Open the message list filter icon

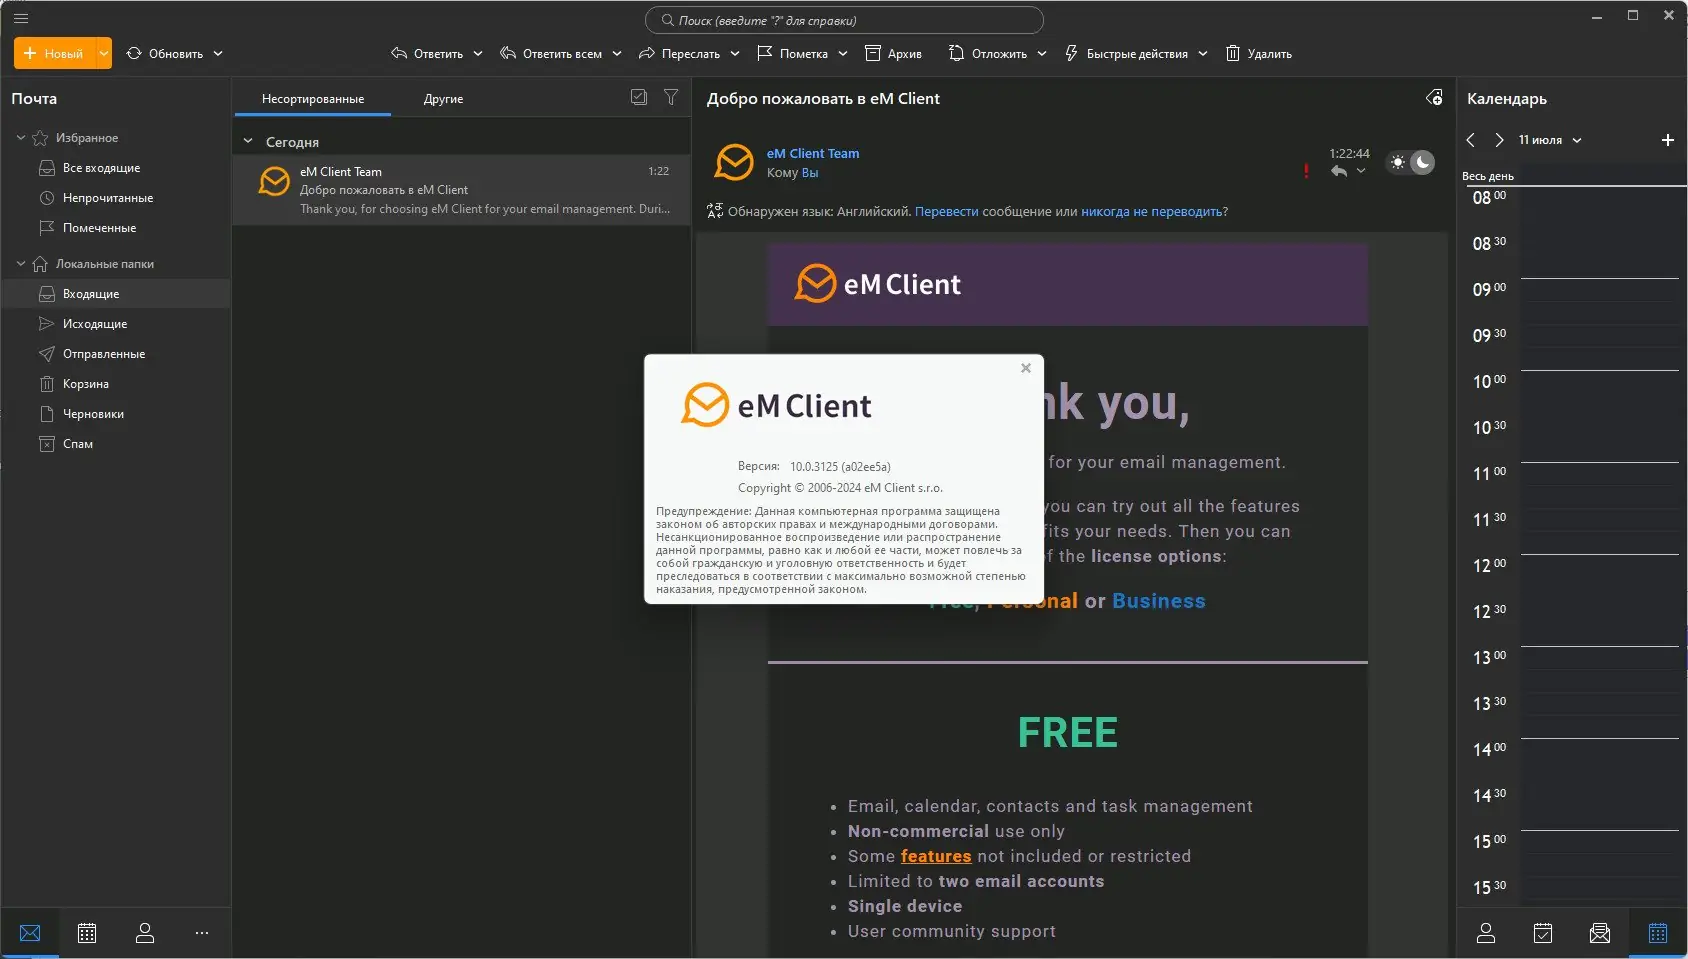point(671,97)
